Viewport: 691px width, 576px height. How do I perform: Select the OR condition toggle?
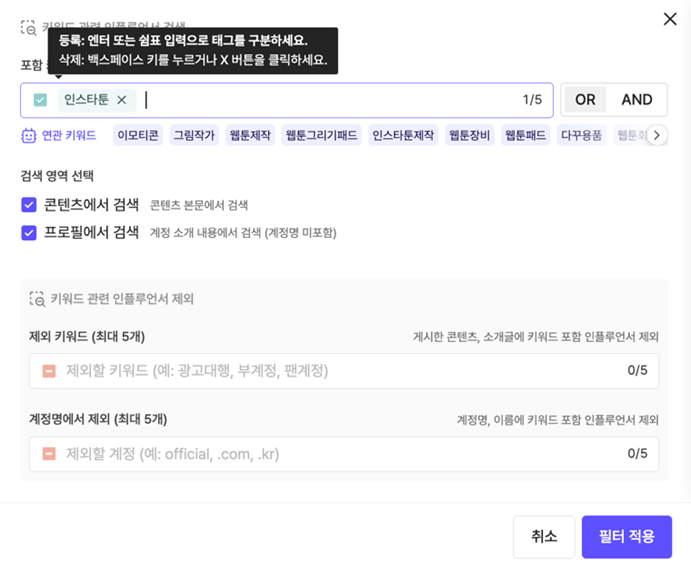point(585,100)
